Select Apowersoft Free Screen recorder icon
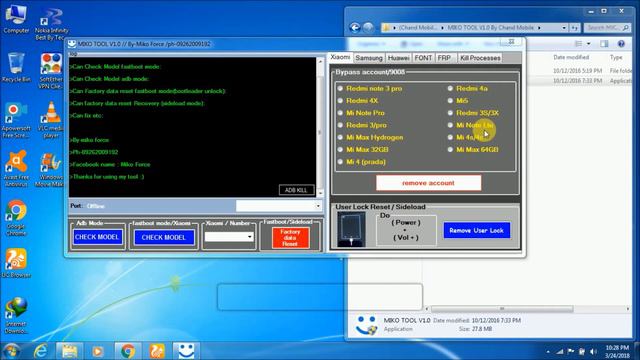640x360 pixels. [16, 120]
